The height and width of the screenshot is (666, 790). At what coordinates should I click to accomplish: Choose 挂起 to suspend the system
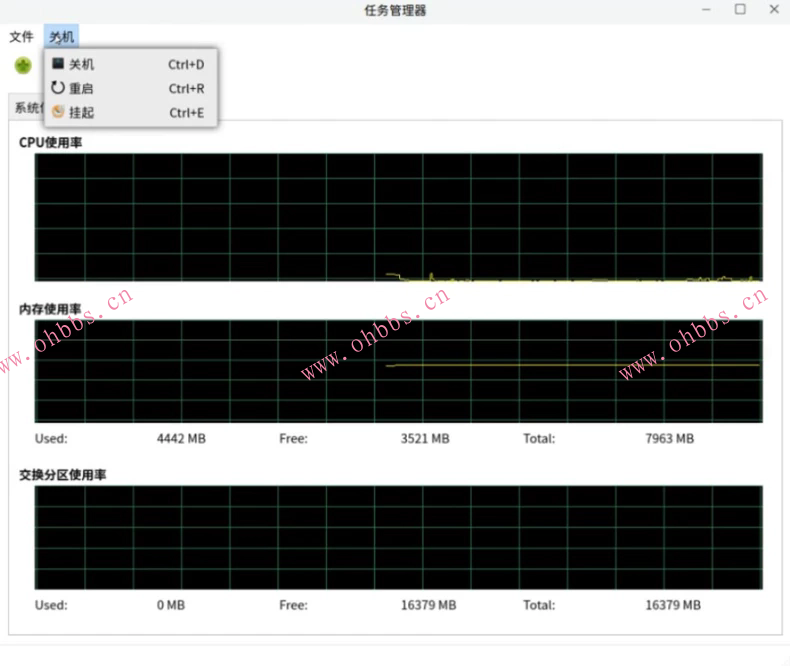point(131,112)
